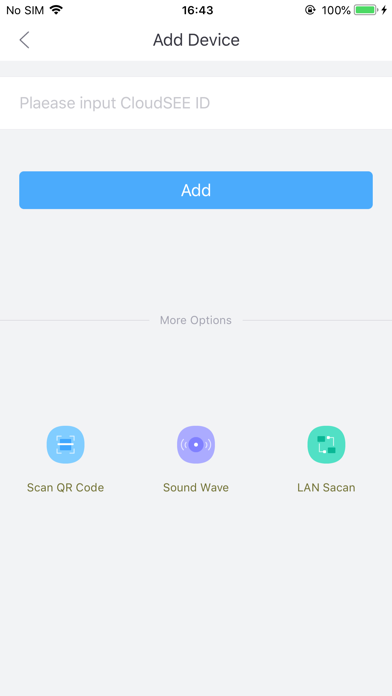Select the Scan QR Code text label

coord(65,487)
